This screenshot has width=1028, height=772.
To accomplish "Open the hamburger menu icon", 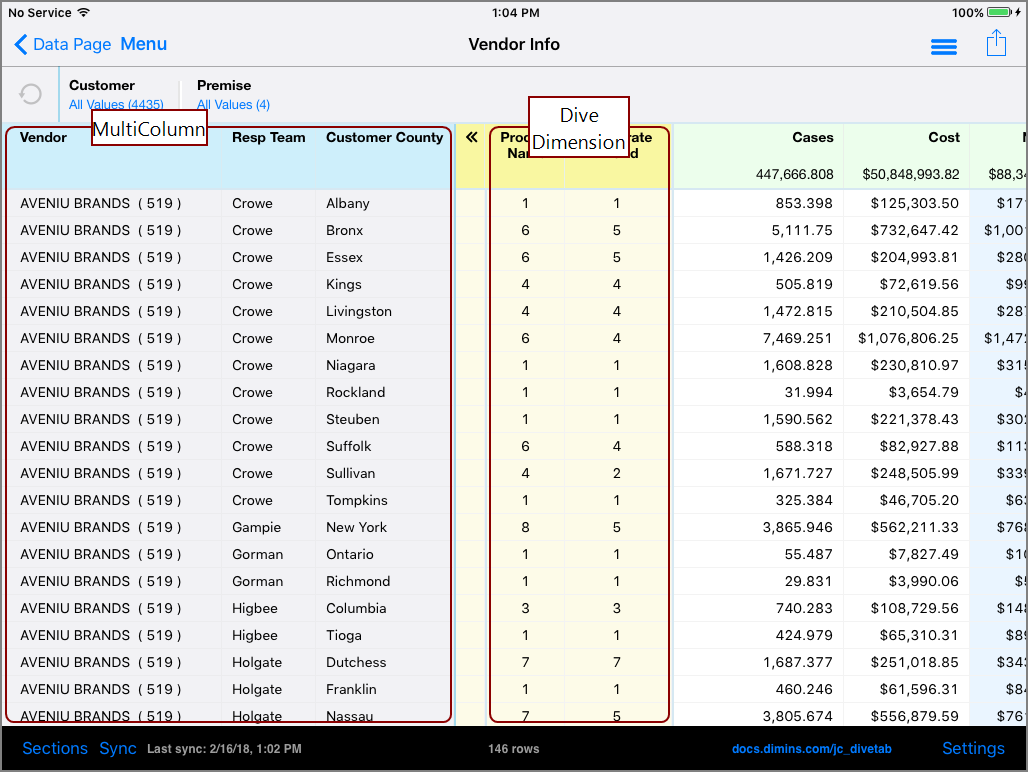I will pyautogui.click(x=943, y=46).
